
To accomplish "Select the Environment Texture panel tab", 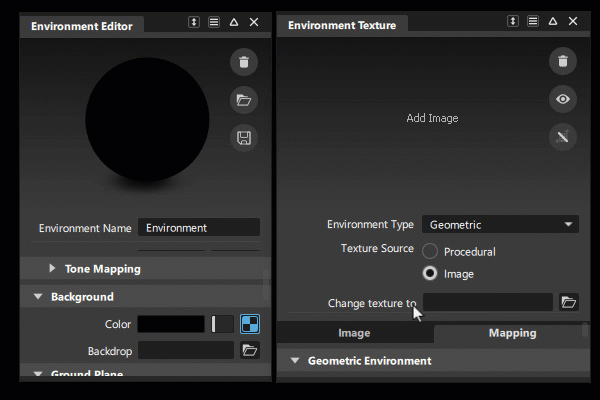I will click(x=342, y=25).
